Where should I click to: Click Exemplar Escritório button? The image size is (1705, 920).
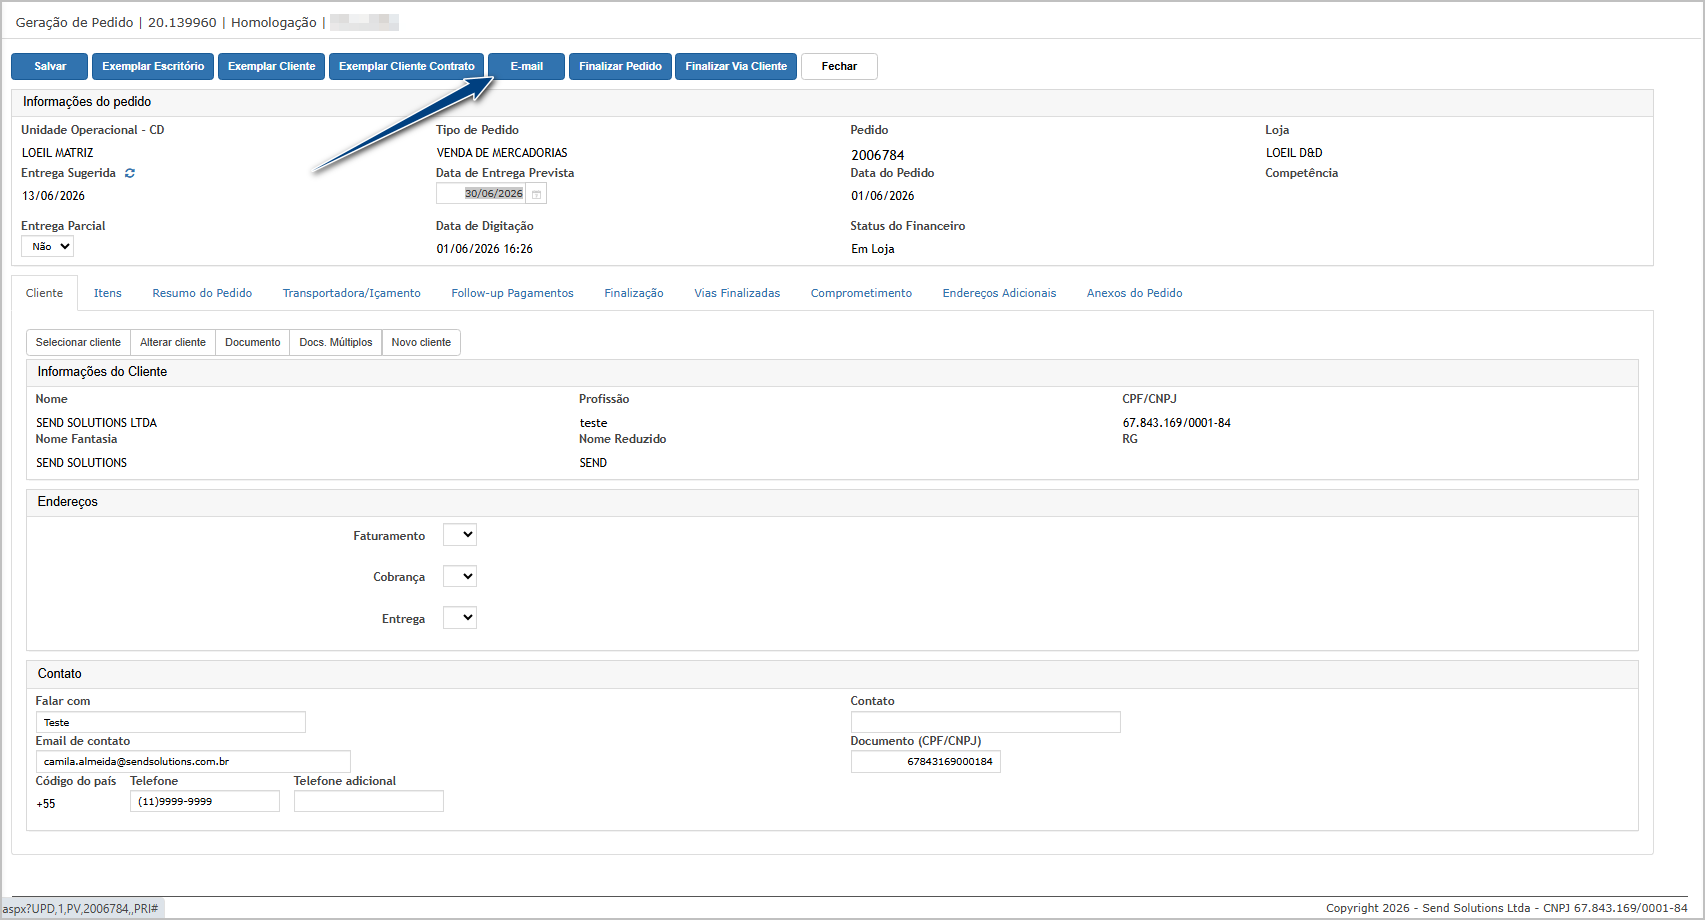click(153, 66)
